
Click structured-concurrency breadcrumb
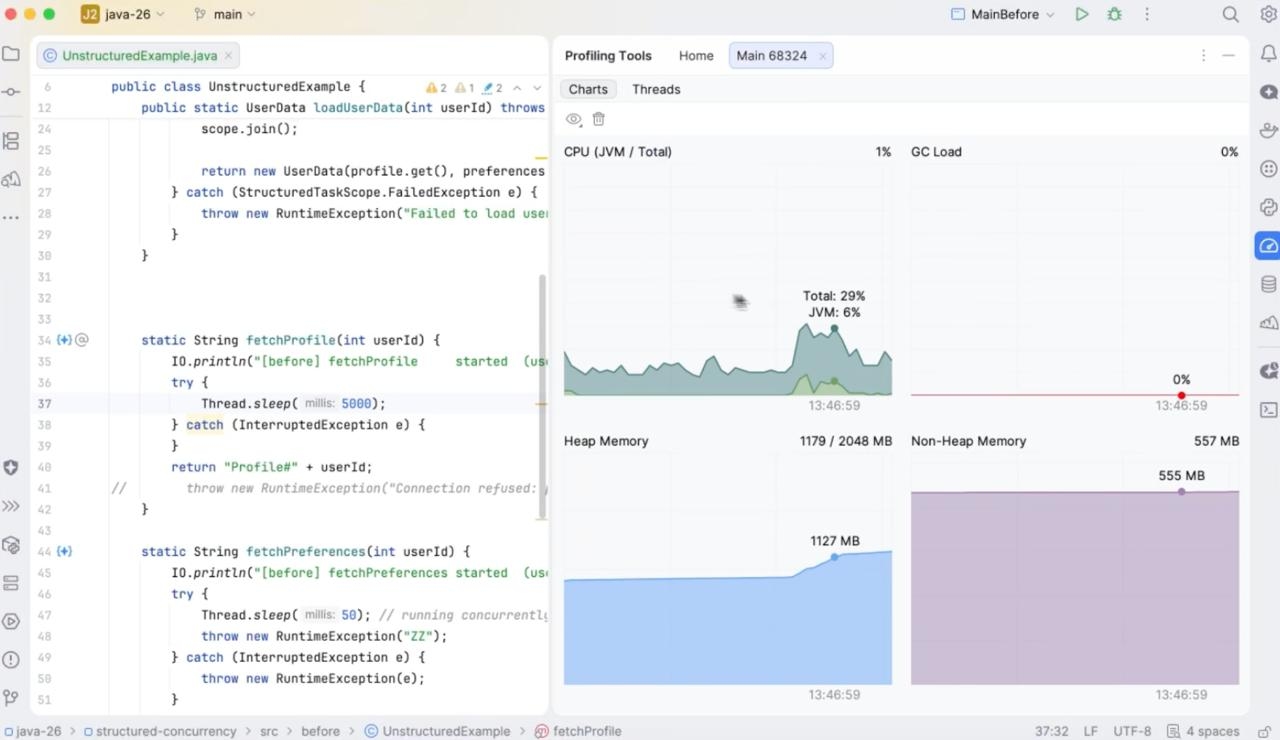(x=159, y=731)
